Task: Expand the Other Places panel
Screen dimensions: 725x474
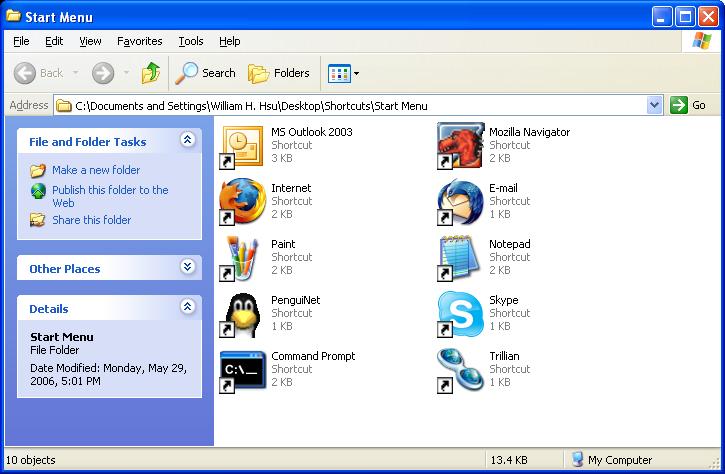Action: pos(187,268)
